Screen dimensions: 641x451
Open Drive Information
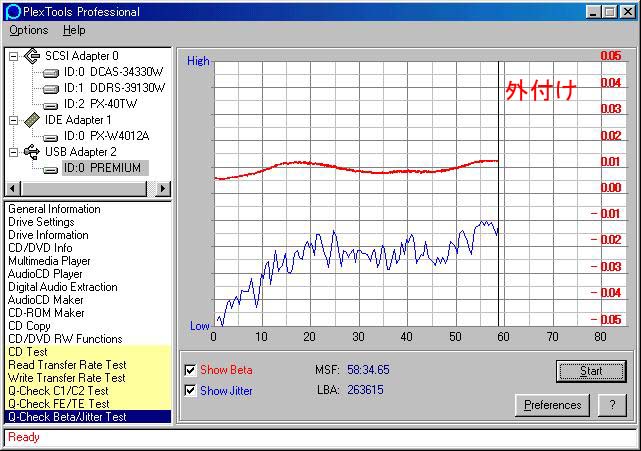pyautogui.click(x=48, y=235)
